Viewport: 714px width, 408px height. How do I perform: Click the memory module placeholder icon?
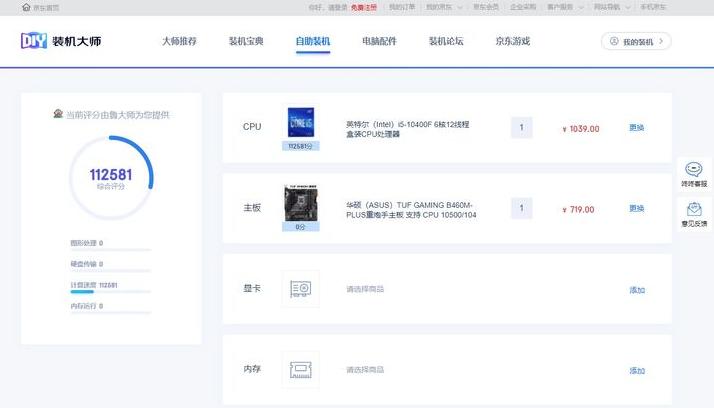301,369
